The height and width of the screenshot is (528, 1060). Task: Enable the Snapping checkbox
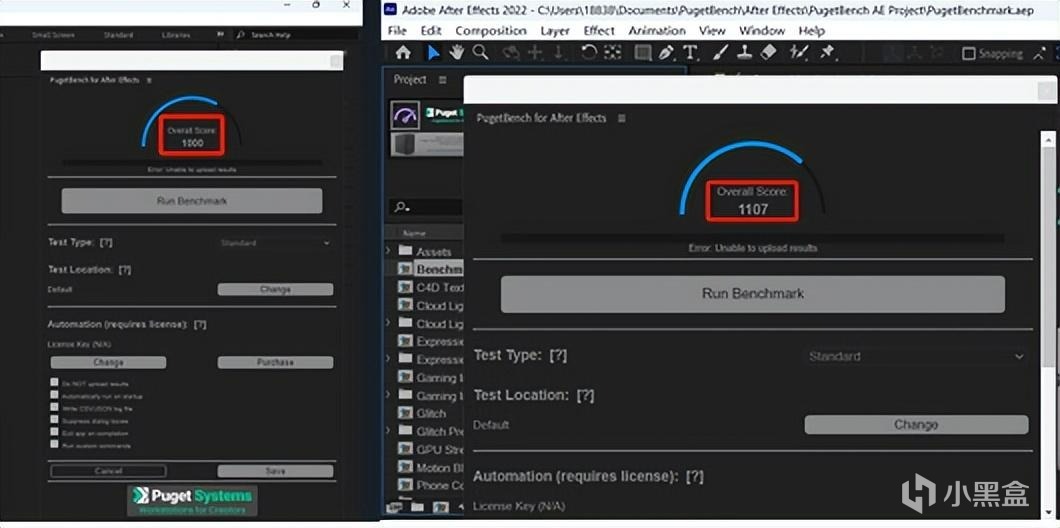[968, 53]
